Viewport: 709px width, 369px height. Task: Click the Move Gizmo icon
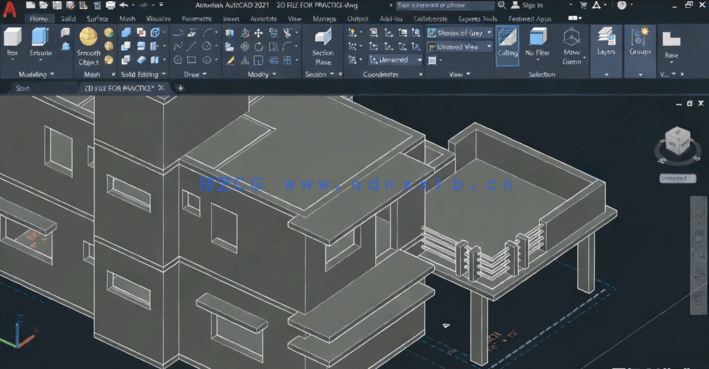tap(572, 46)
